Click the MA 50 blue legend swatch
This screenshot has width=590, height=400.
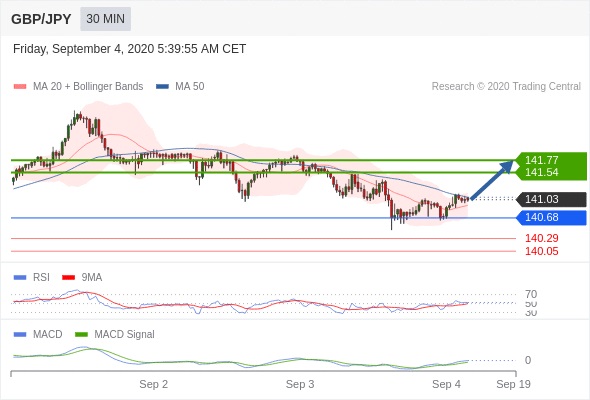click(162, 87)
